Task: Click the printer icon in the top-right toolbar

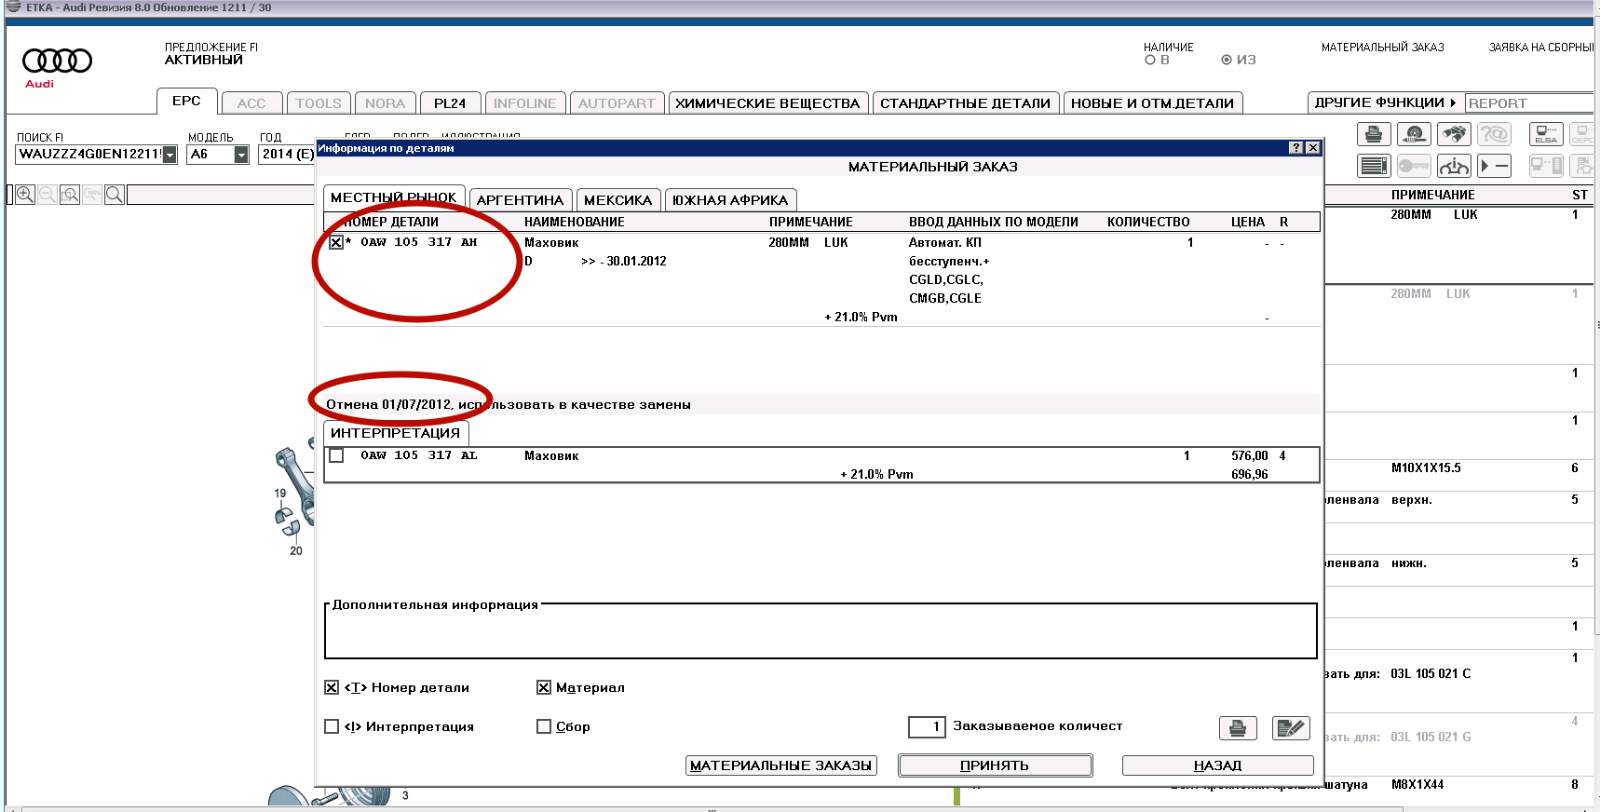Action: click(1373, 134)
